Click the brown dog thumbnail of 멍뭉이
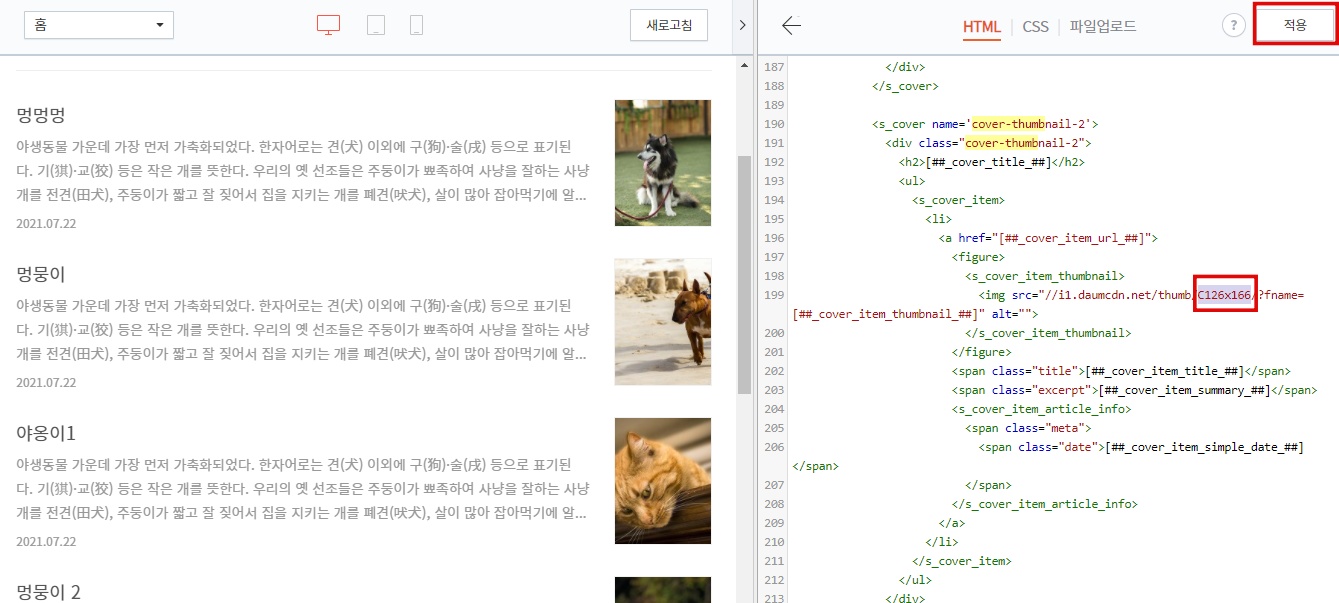 click(x=663, y=322)
